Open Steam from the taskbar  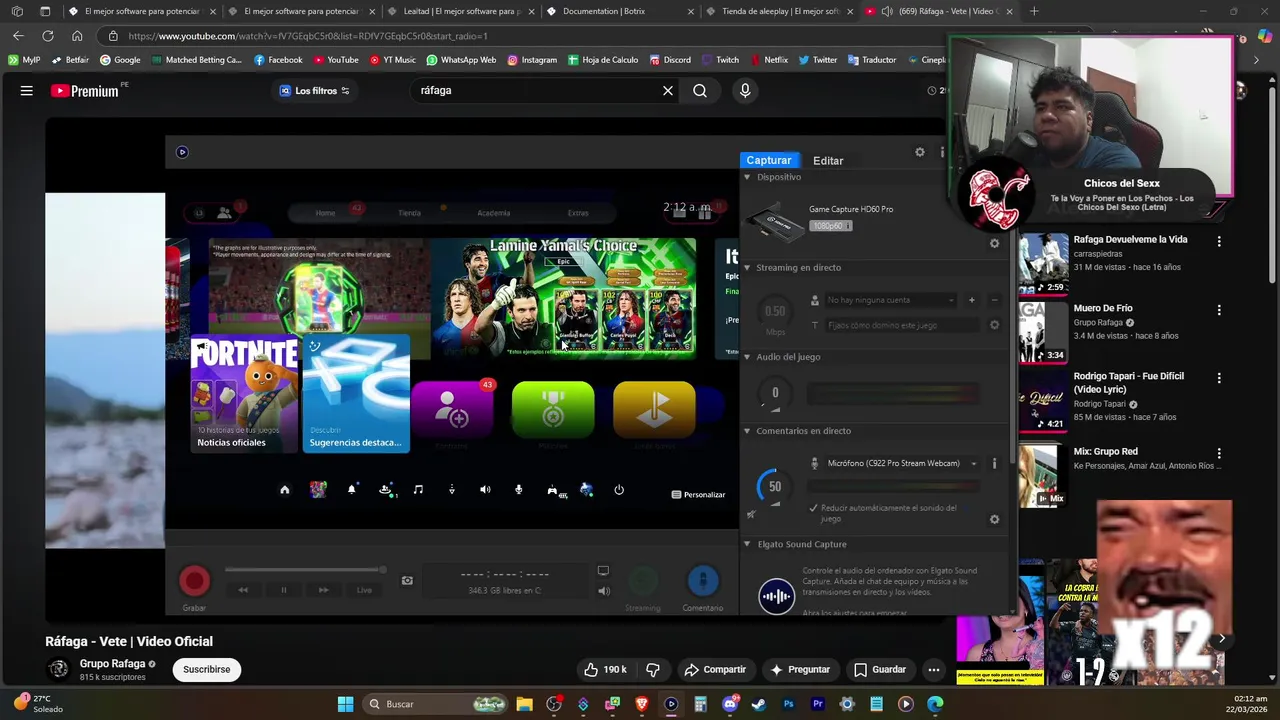759,704
